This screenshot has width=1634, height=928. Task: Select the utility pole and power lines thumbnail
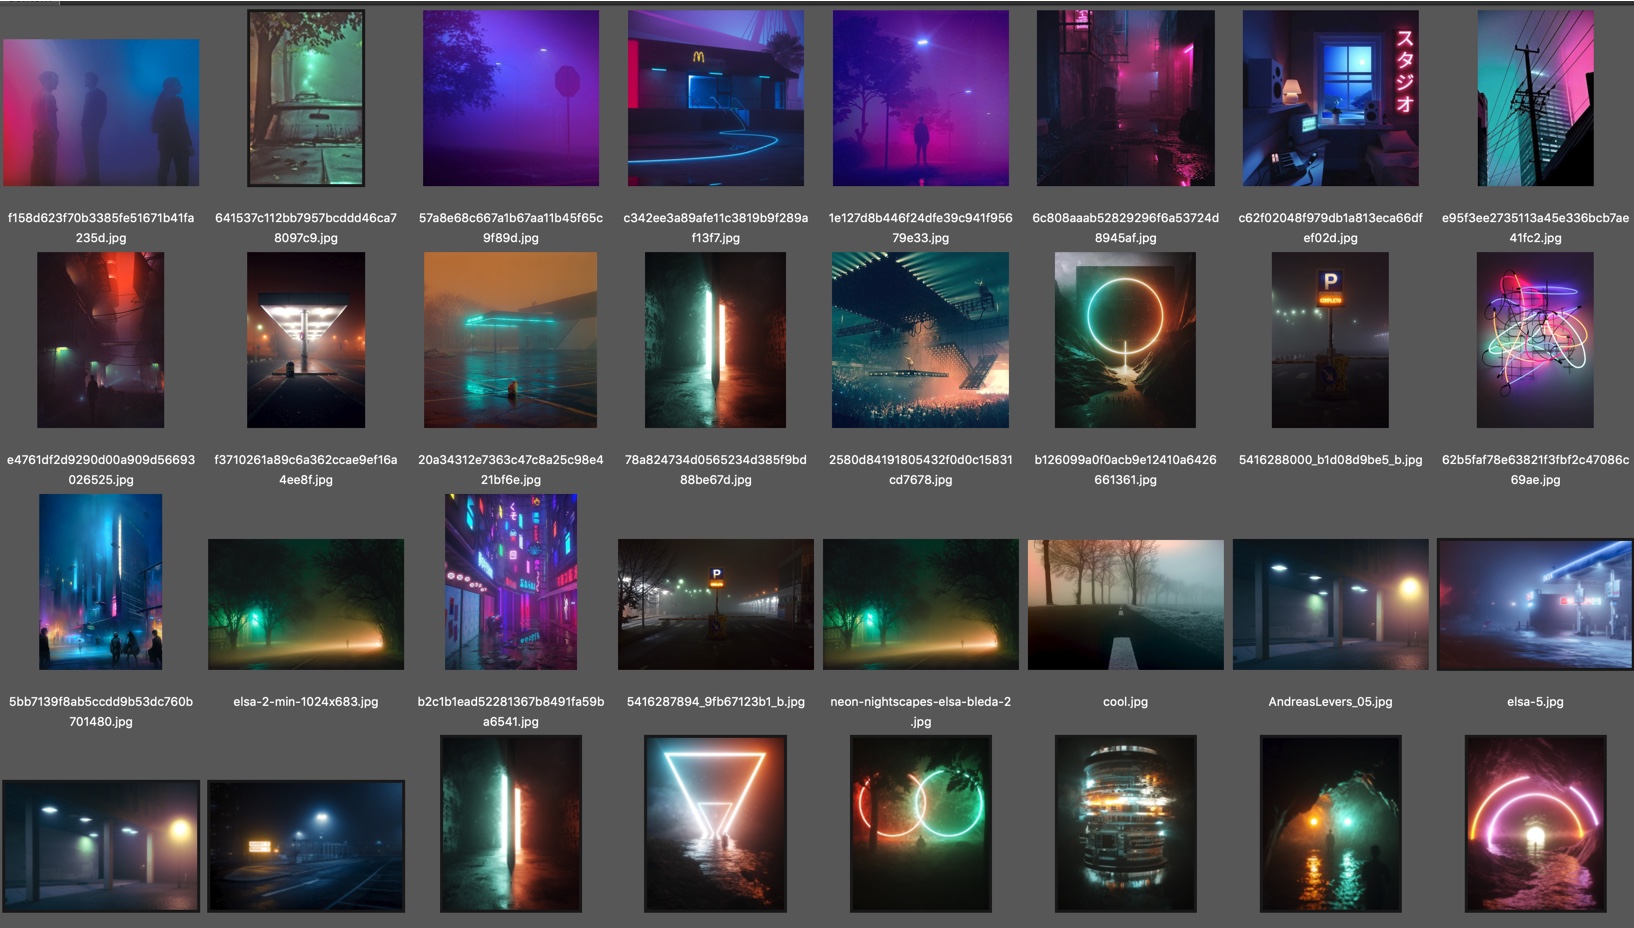[x=1535, y=98]
